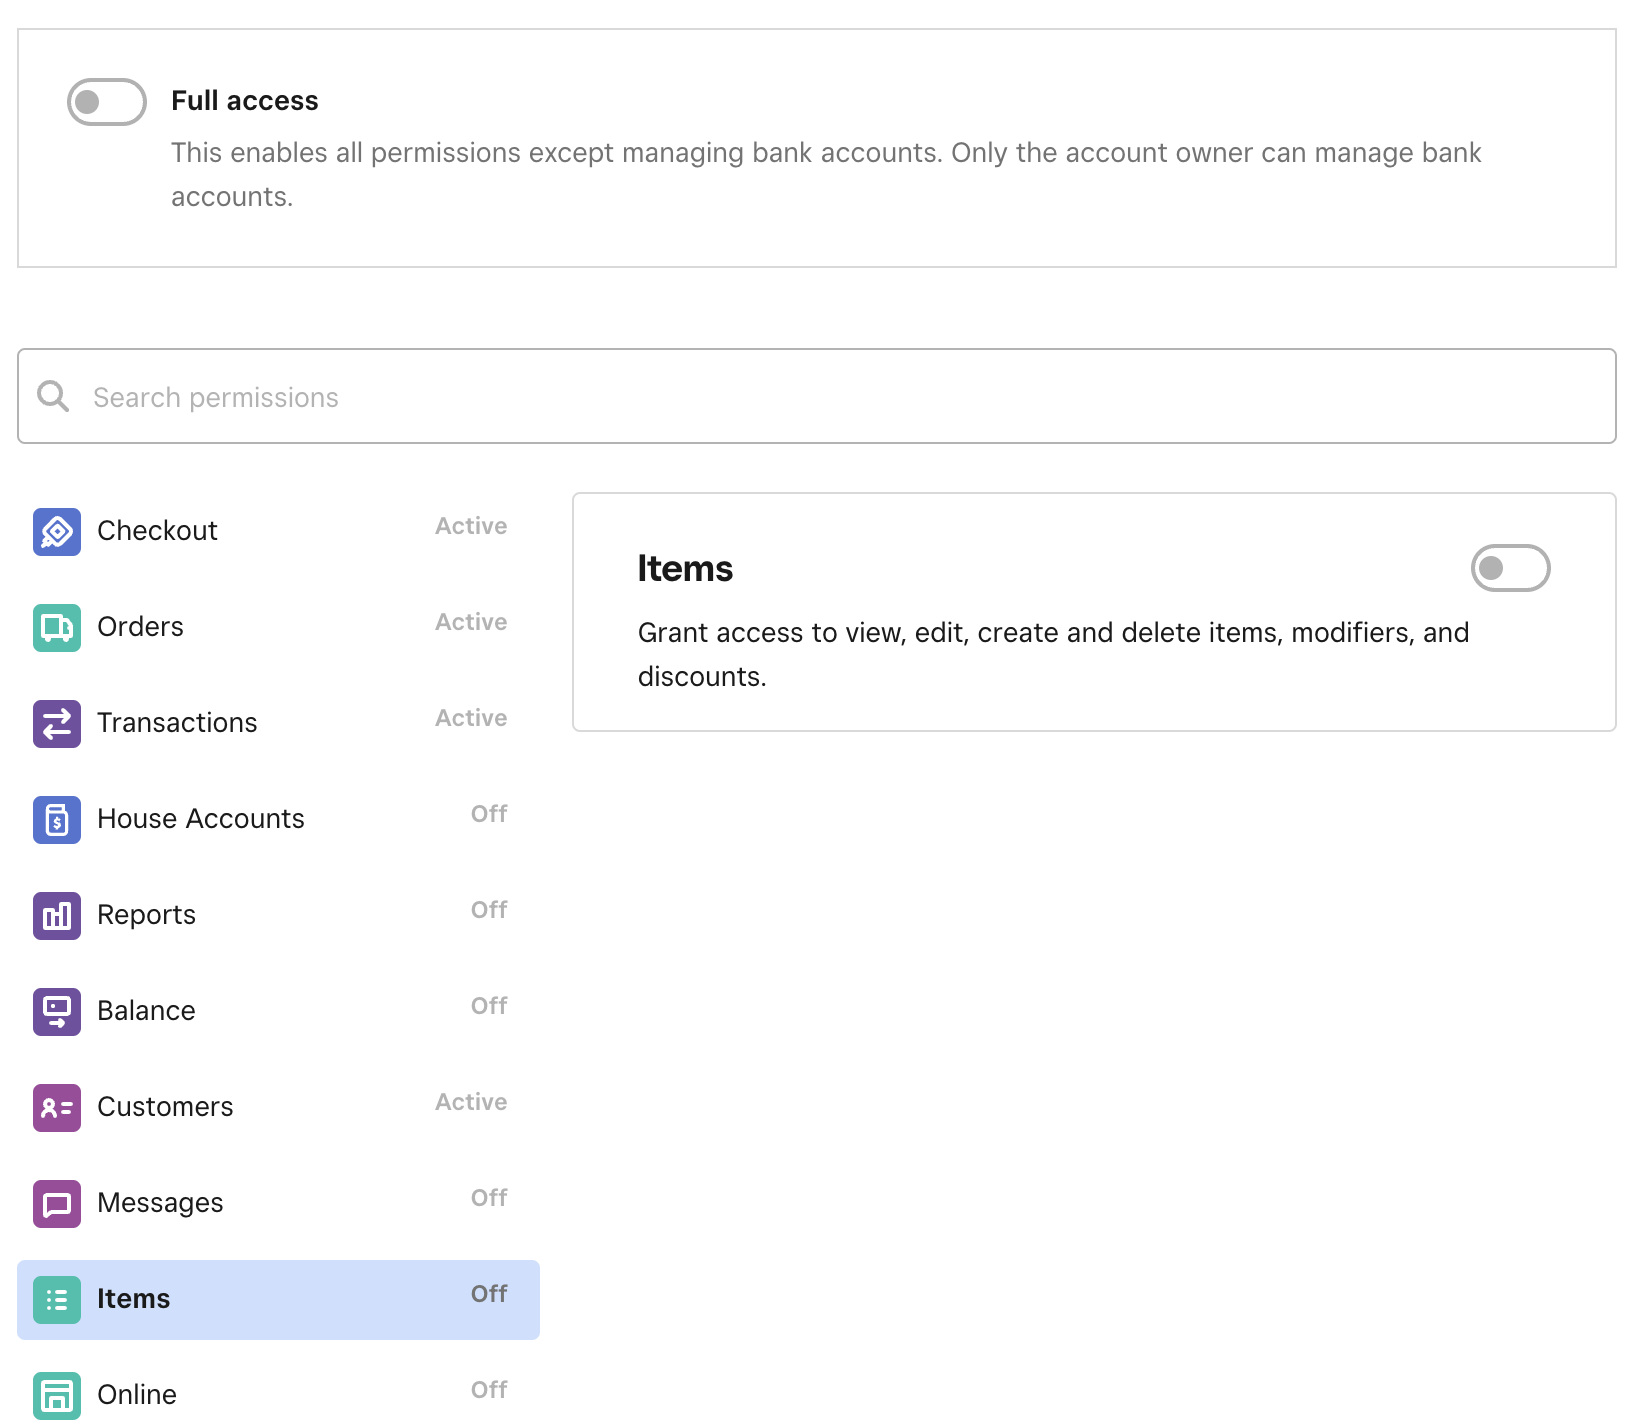Click the Messages chat bubble icon

[57, 1203]
